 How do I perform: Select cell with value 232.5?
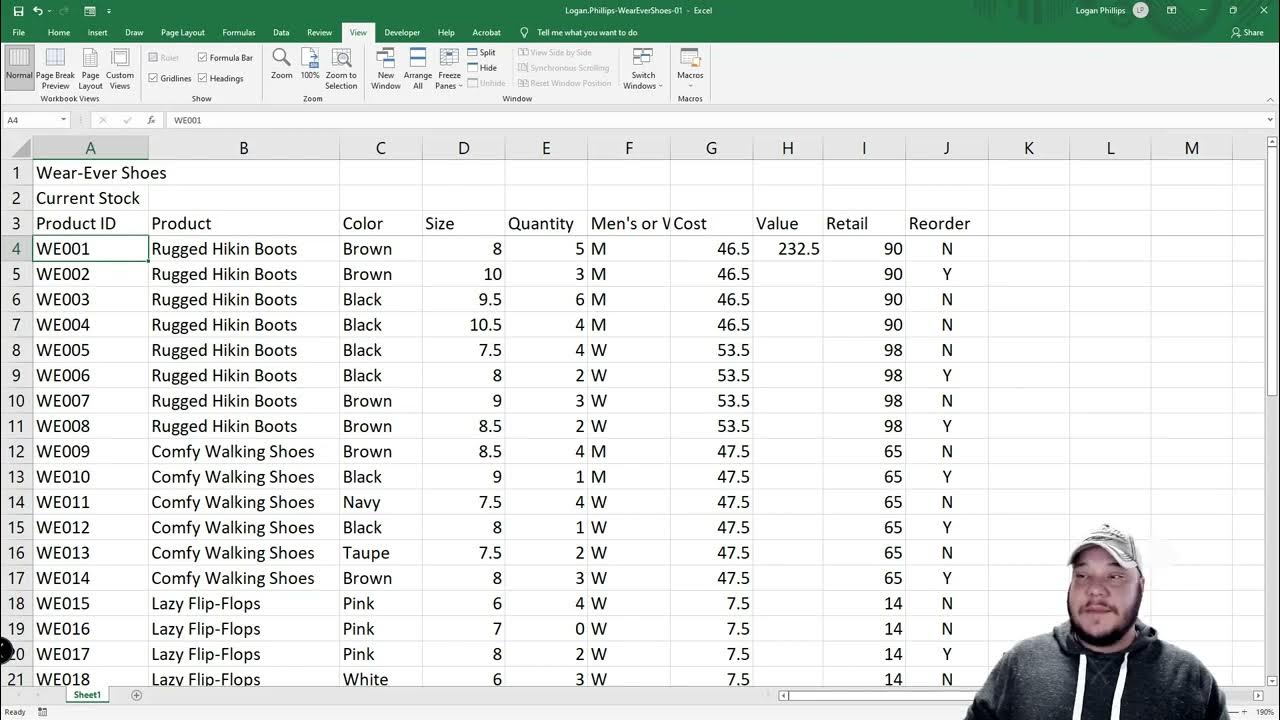[x=788, y=249]
